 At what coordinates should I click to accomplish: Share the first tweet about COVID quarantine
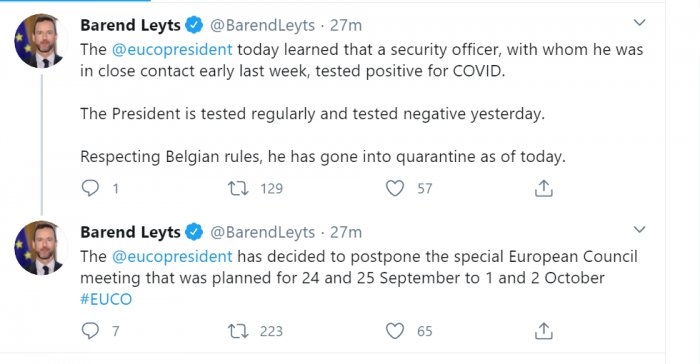(543, 188)
